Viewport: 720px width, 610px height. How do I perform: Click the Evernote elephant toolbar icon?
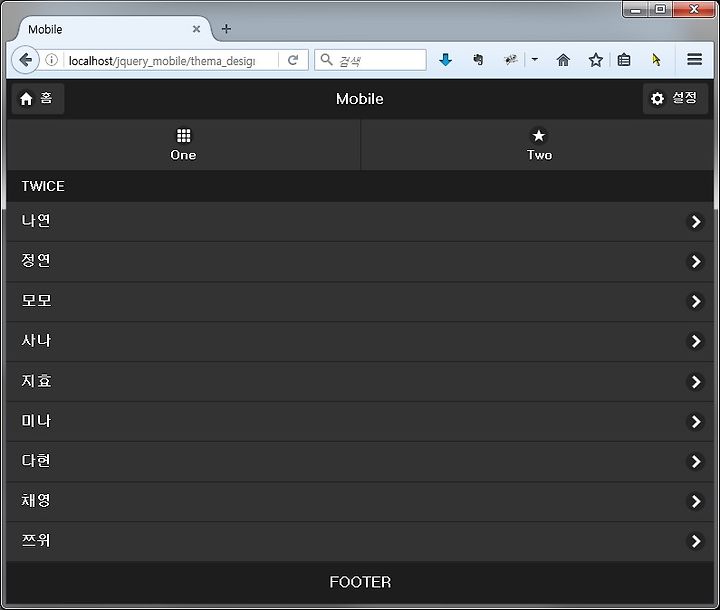point(478,60)
